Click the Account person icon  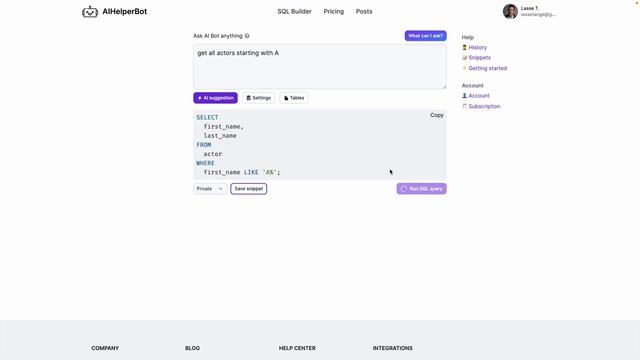pyautogui.click(x=464, y=96)
